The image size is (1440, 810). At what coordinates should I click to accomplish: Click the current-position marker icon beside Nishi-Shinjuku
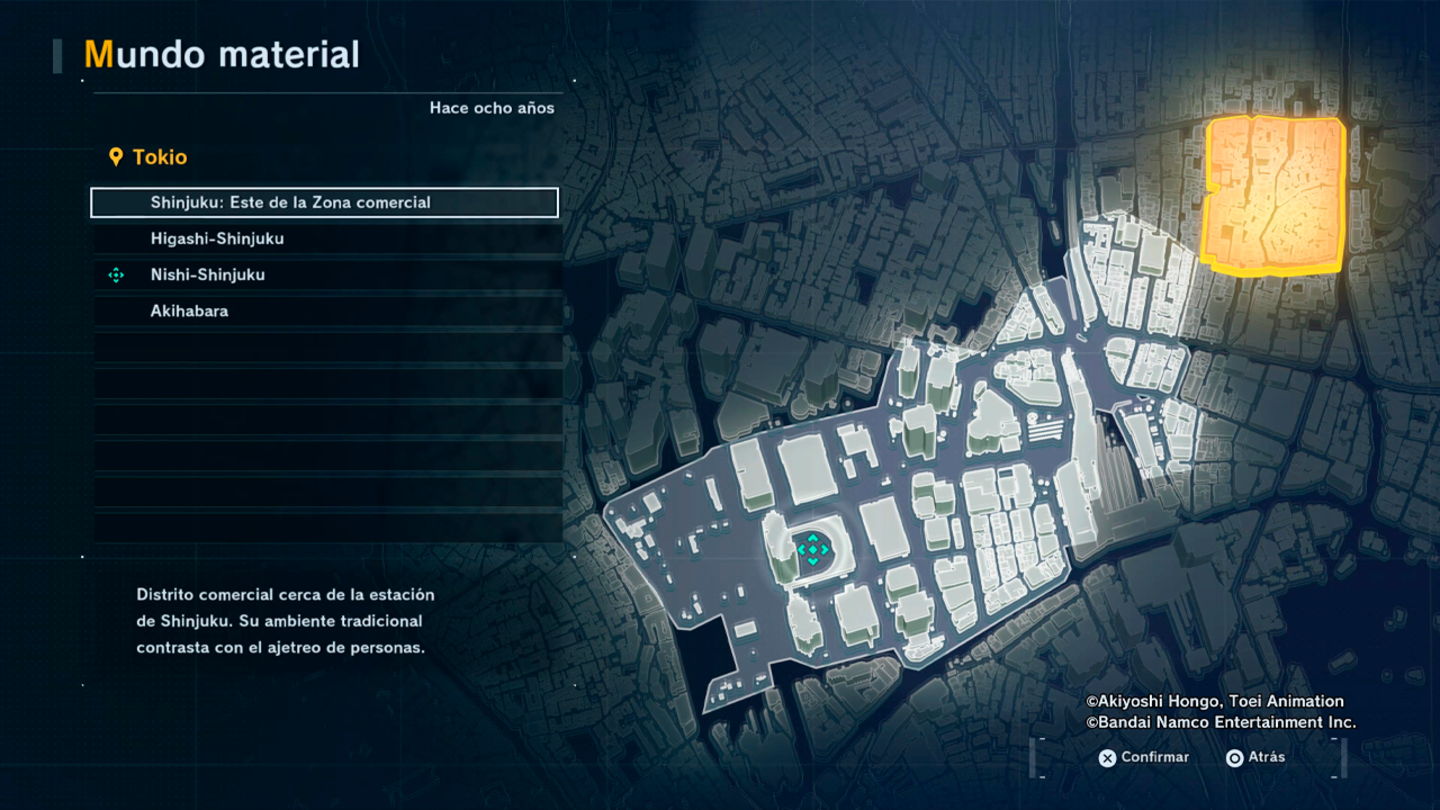point(116,275)
